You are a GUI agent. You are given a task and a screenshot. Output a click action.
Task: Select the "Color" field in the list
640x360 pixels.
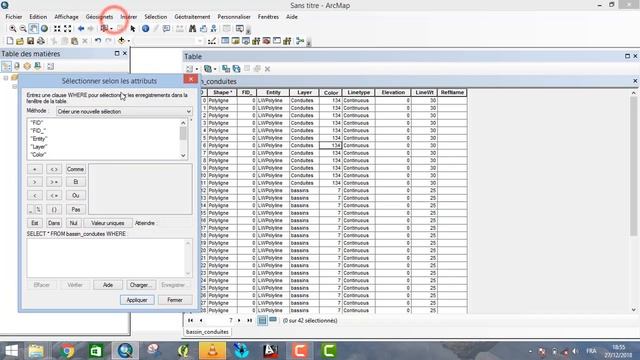[38, 155]
